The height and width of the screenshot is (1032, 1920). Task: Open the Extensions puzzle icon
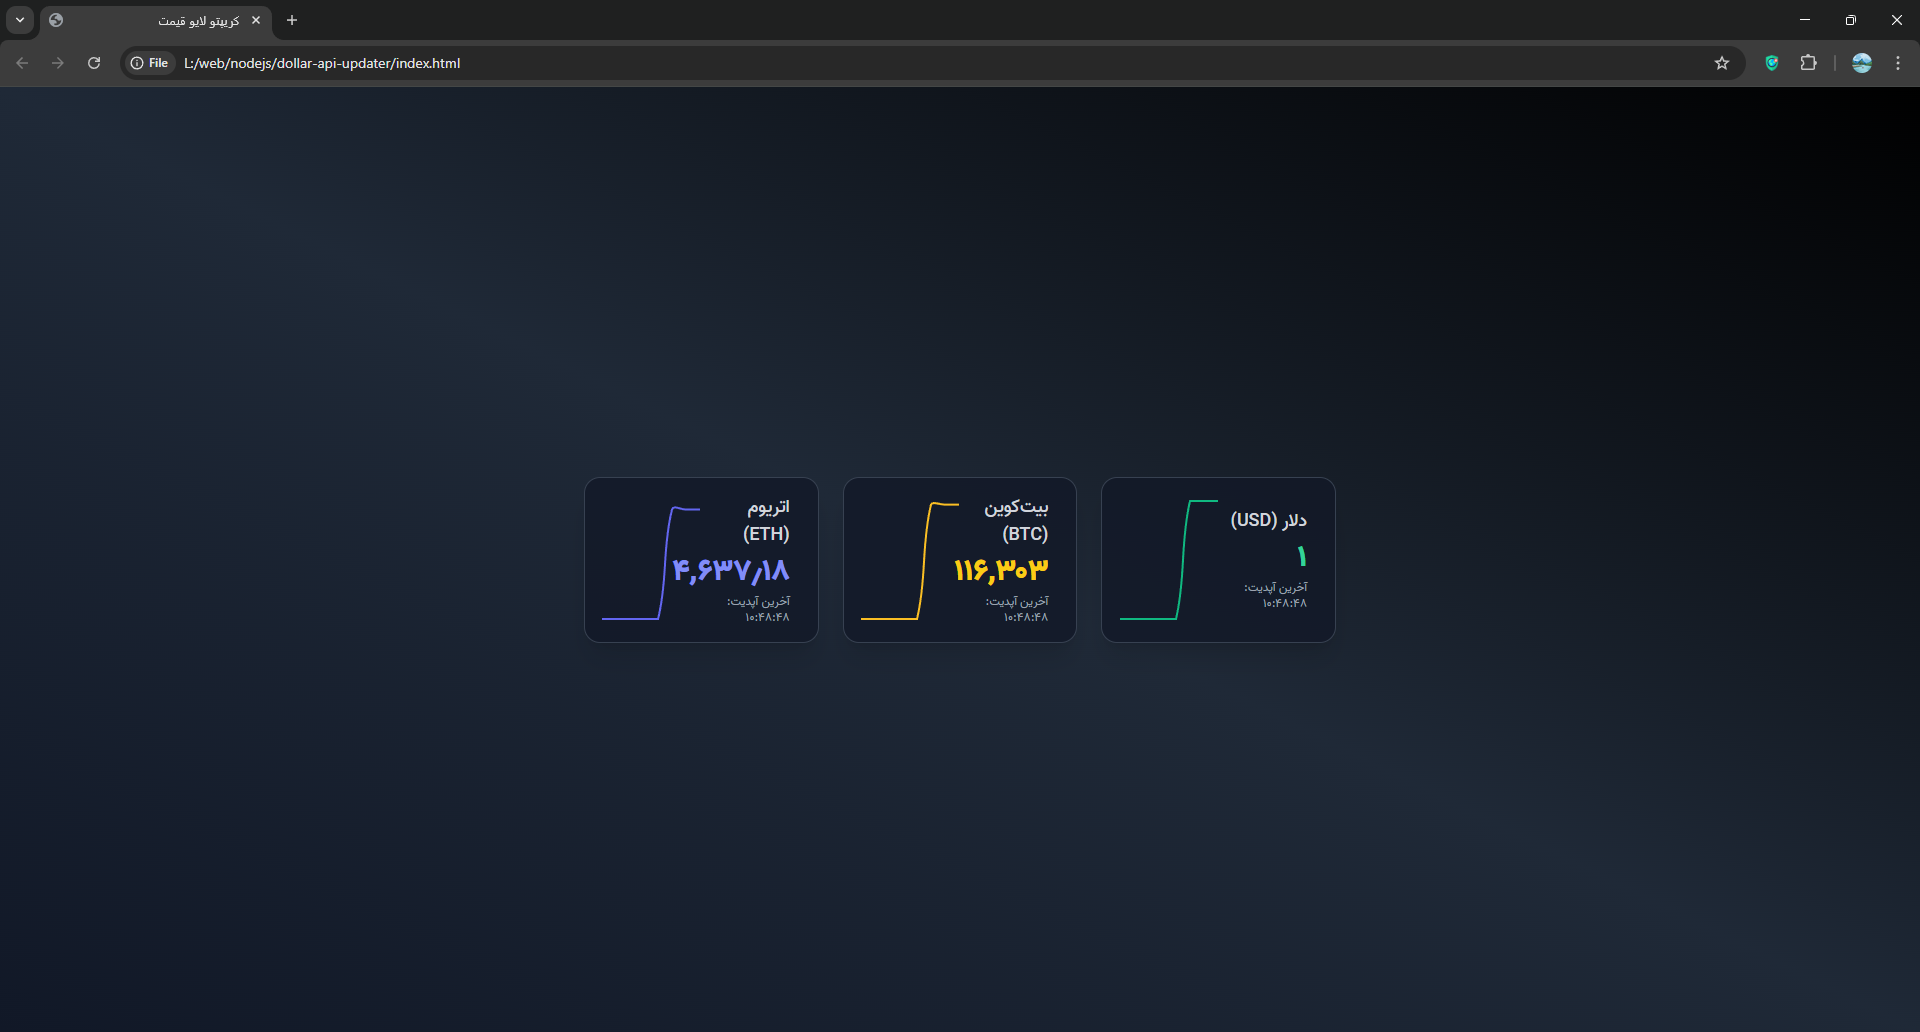pyautogui.click(x=1808, y=63)
